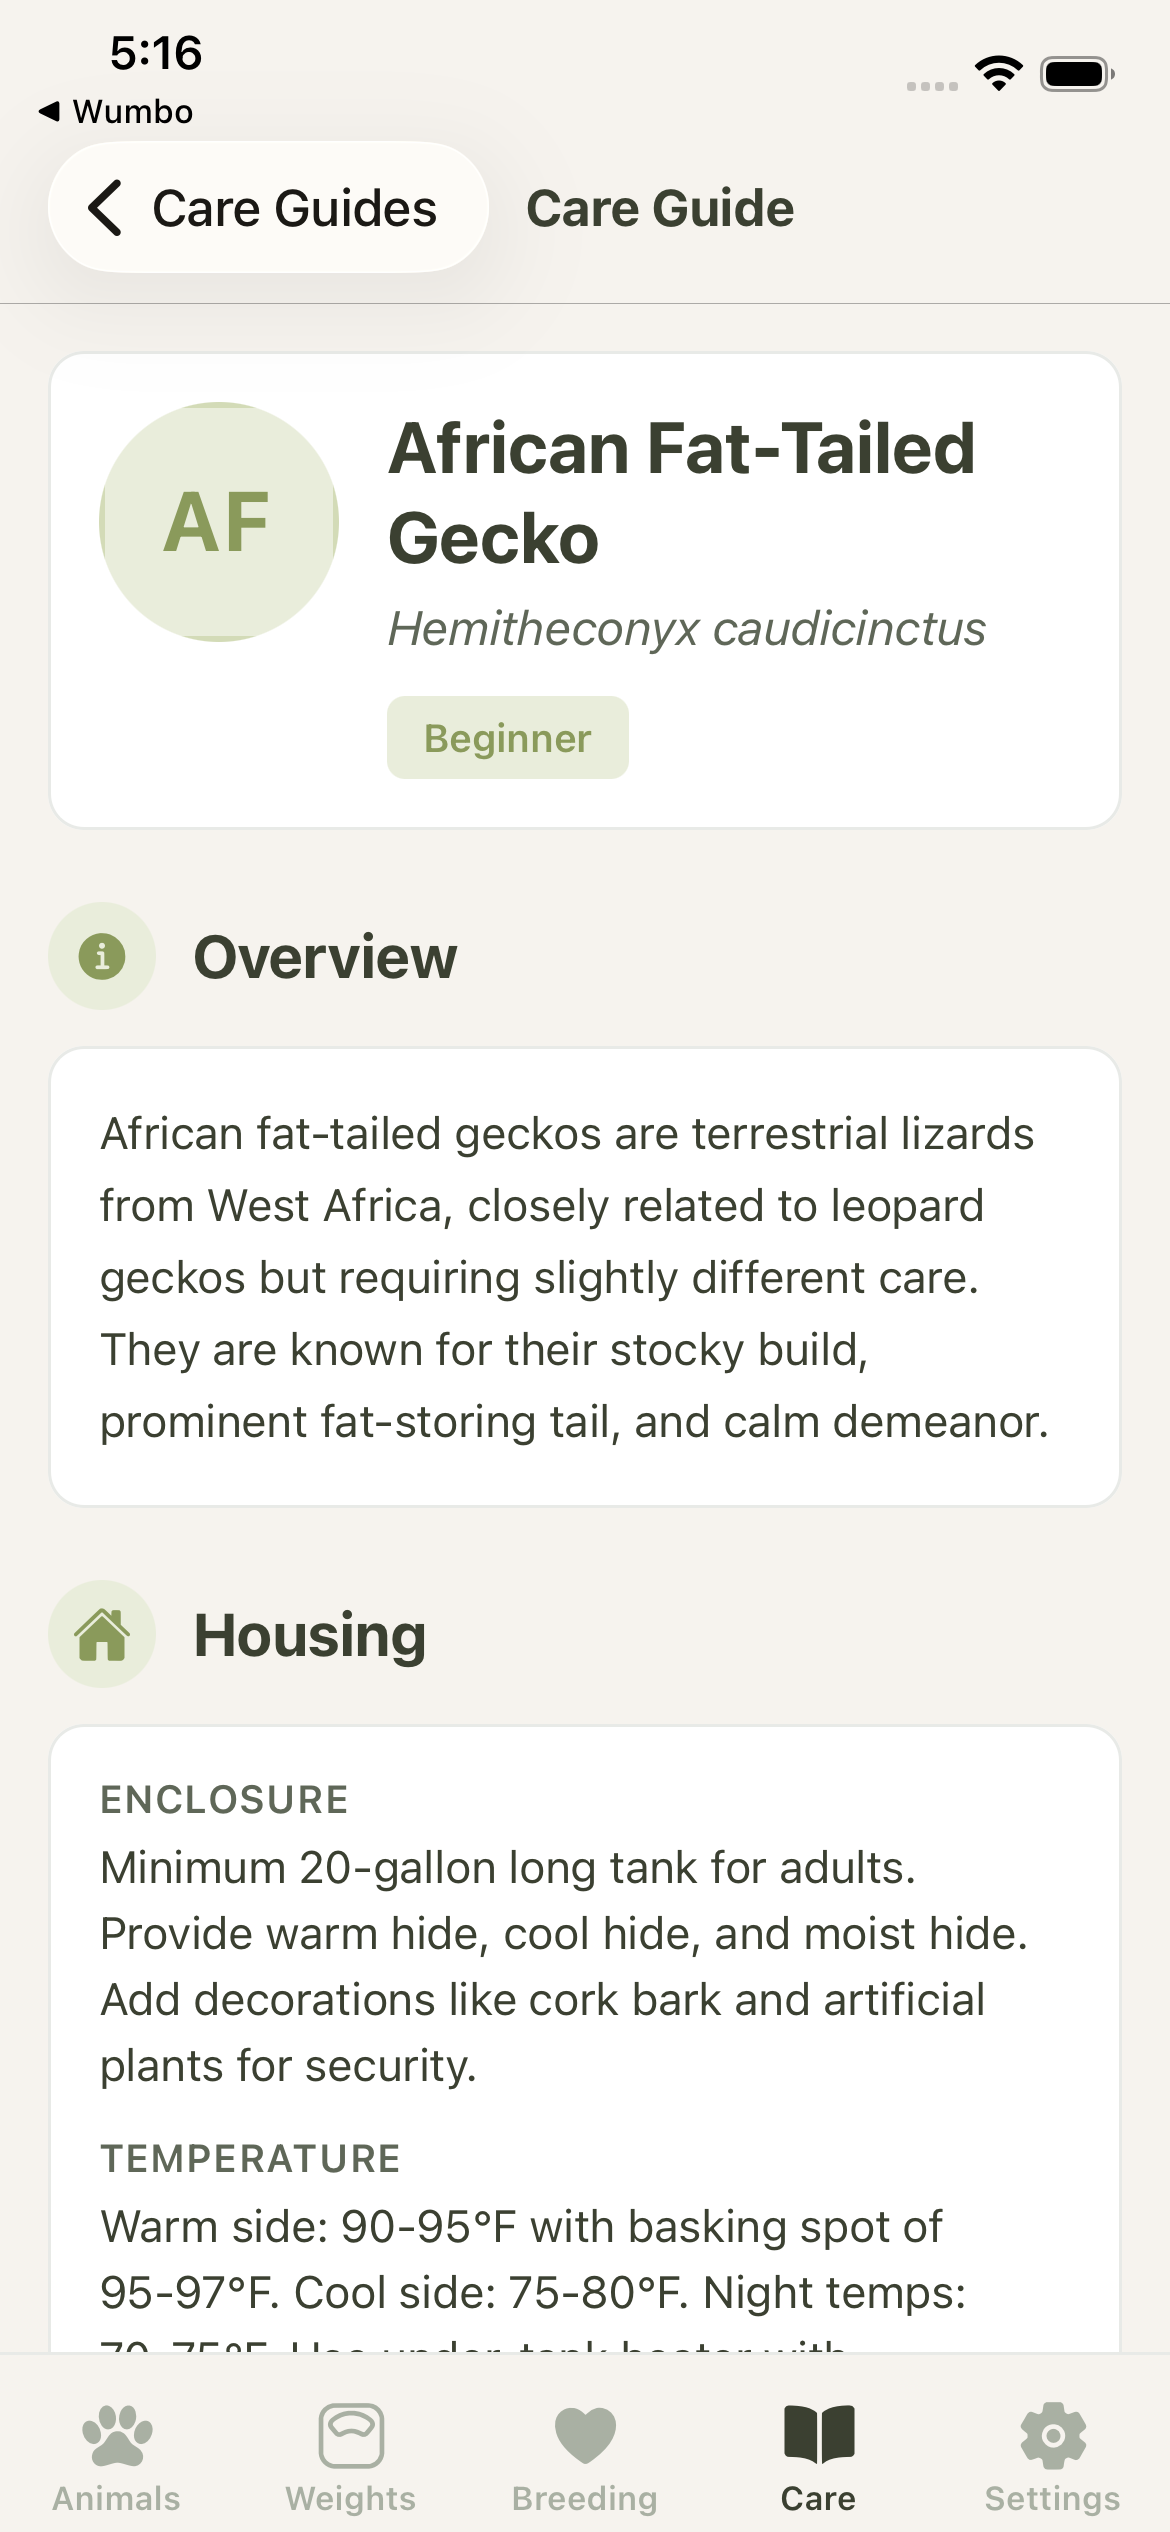Switch to the Weights tab label
Viewport: 1170px width, 2532px height.
[351, 2498]
